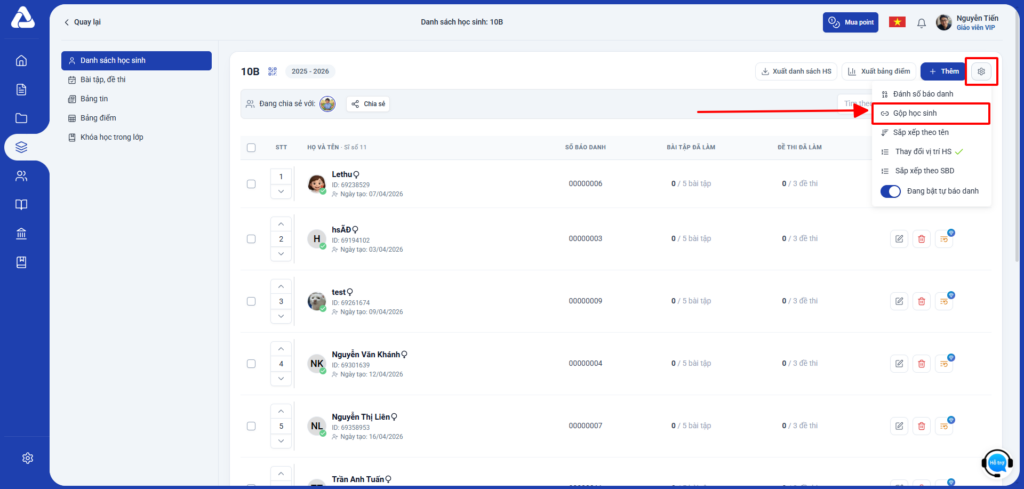
Task: Click the shared teacher avatar next to Đang chia sẻ với
Action: pyautogui.click(x=327, y=104)
